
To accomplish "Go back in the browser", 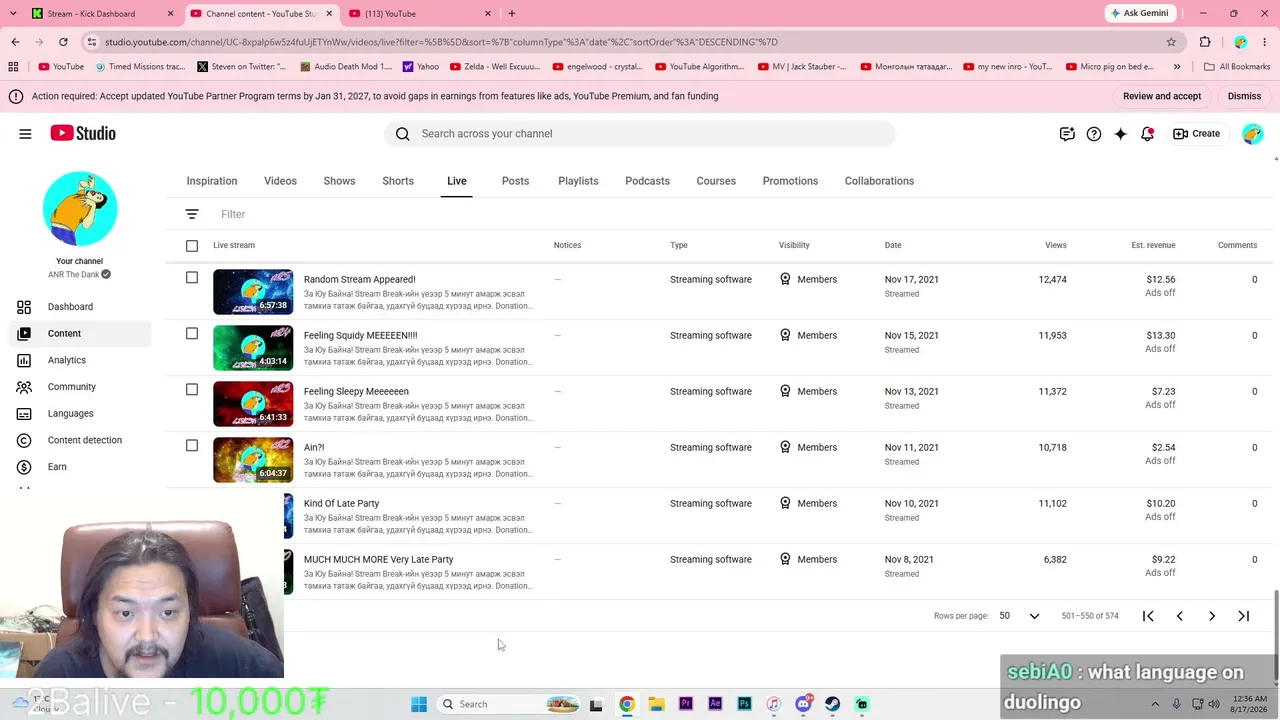I will pyautogui.click(x=15, y=42).
